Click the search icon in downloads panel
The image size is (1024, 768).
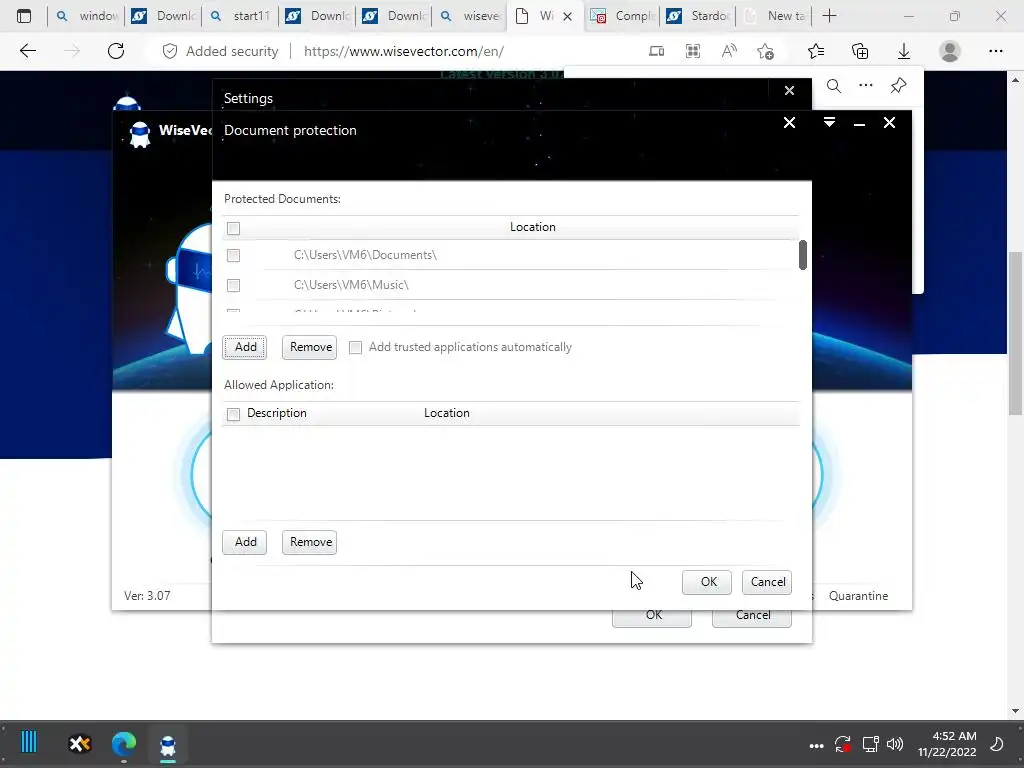tap(834, 86)
